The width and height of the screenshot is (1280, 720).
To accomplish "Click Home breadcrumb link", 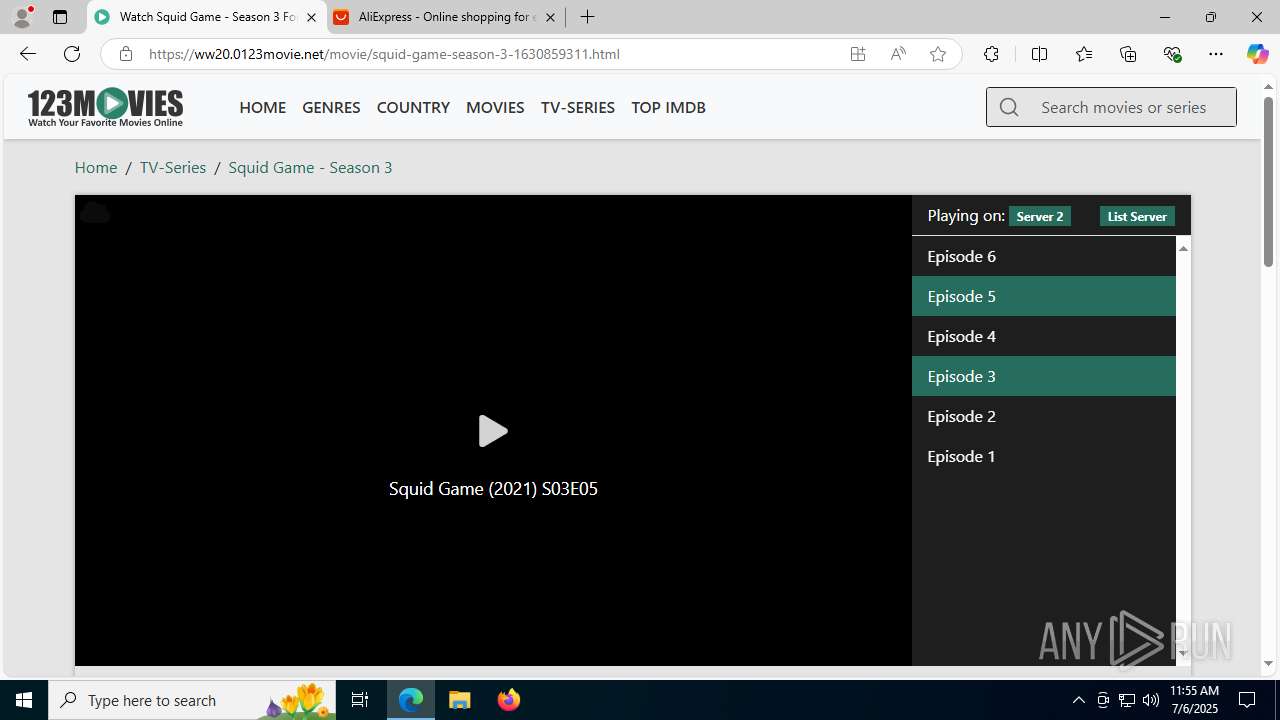I will [96, 167].
